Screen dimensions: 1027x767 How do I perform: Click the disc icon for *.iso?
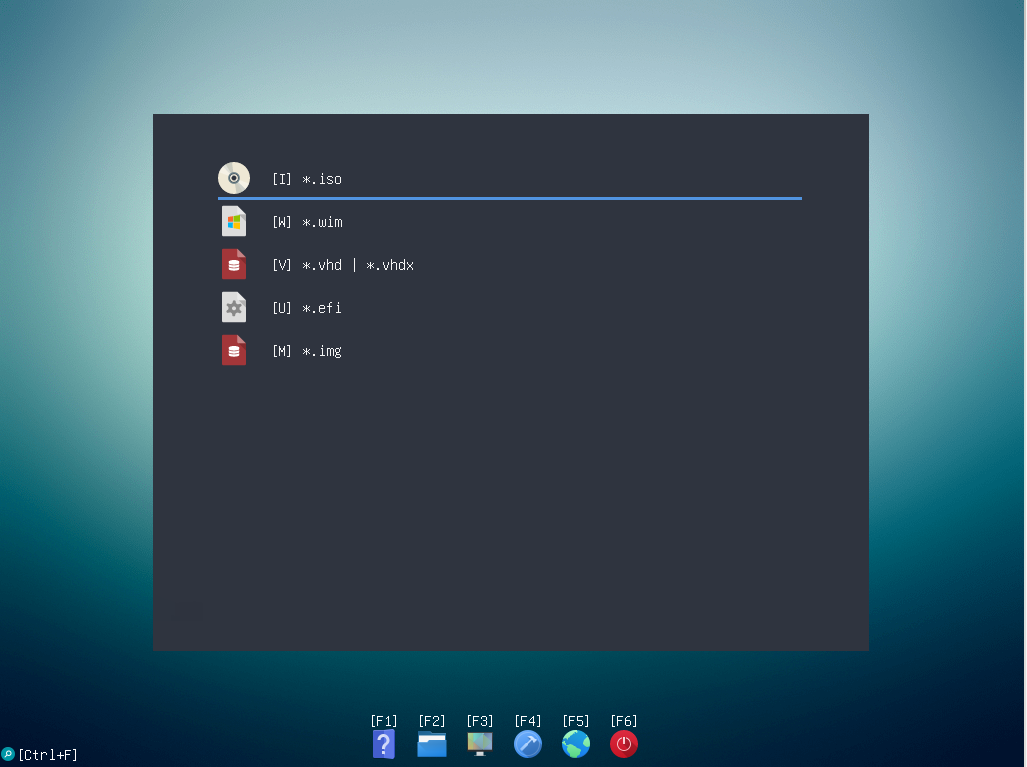point(234,178)
